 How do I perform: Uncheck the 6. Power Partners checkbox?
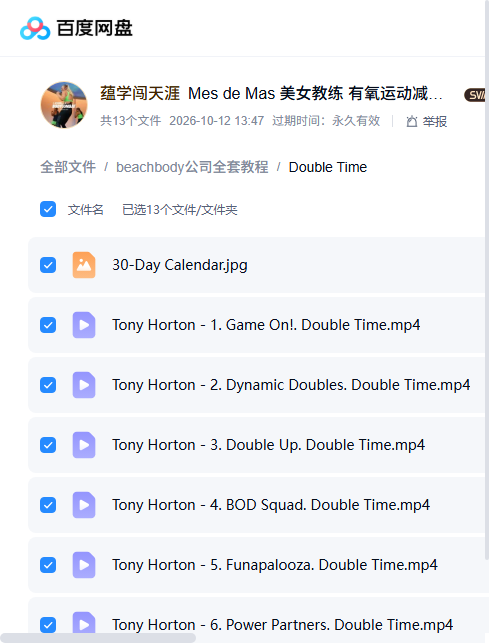coord(48,625)
